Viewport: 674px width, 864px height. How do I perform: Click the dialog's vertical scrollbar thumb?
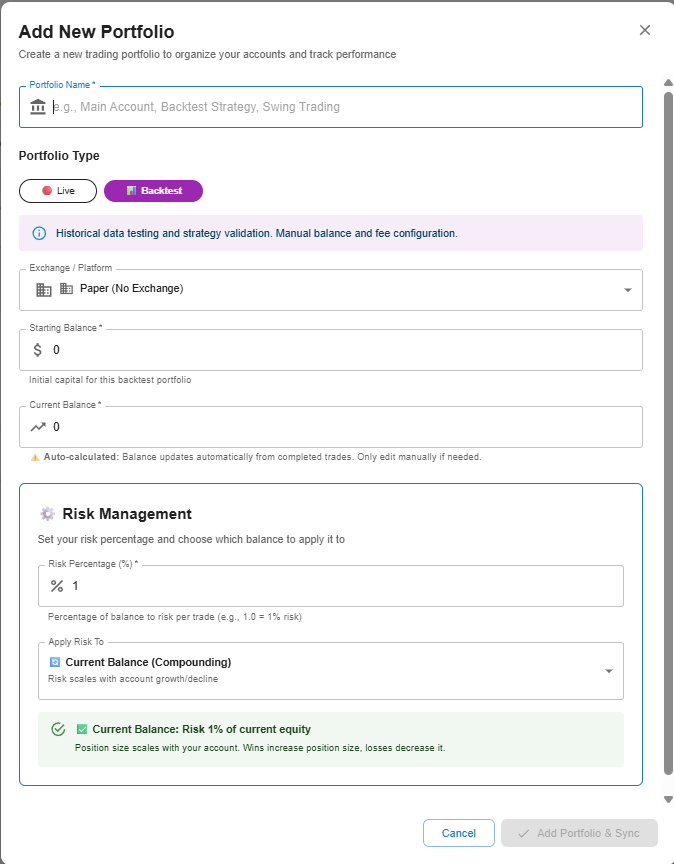tap(668, 433)
